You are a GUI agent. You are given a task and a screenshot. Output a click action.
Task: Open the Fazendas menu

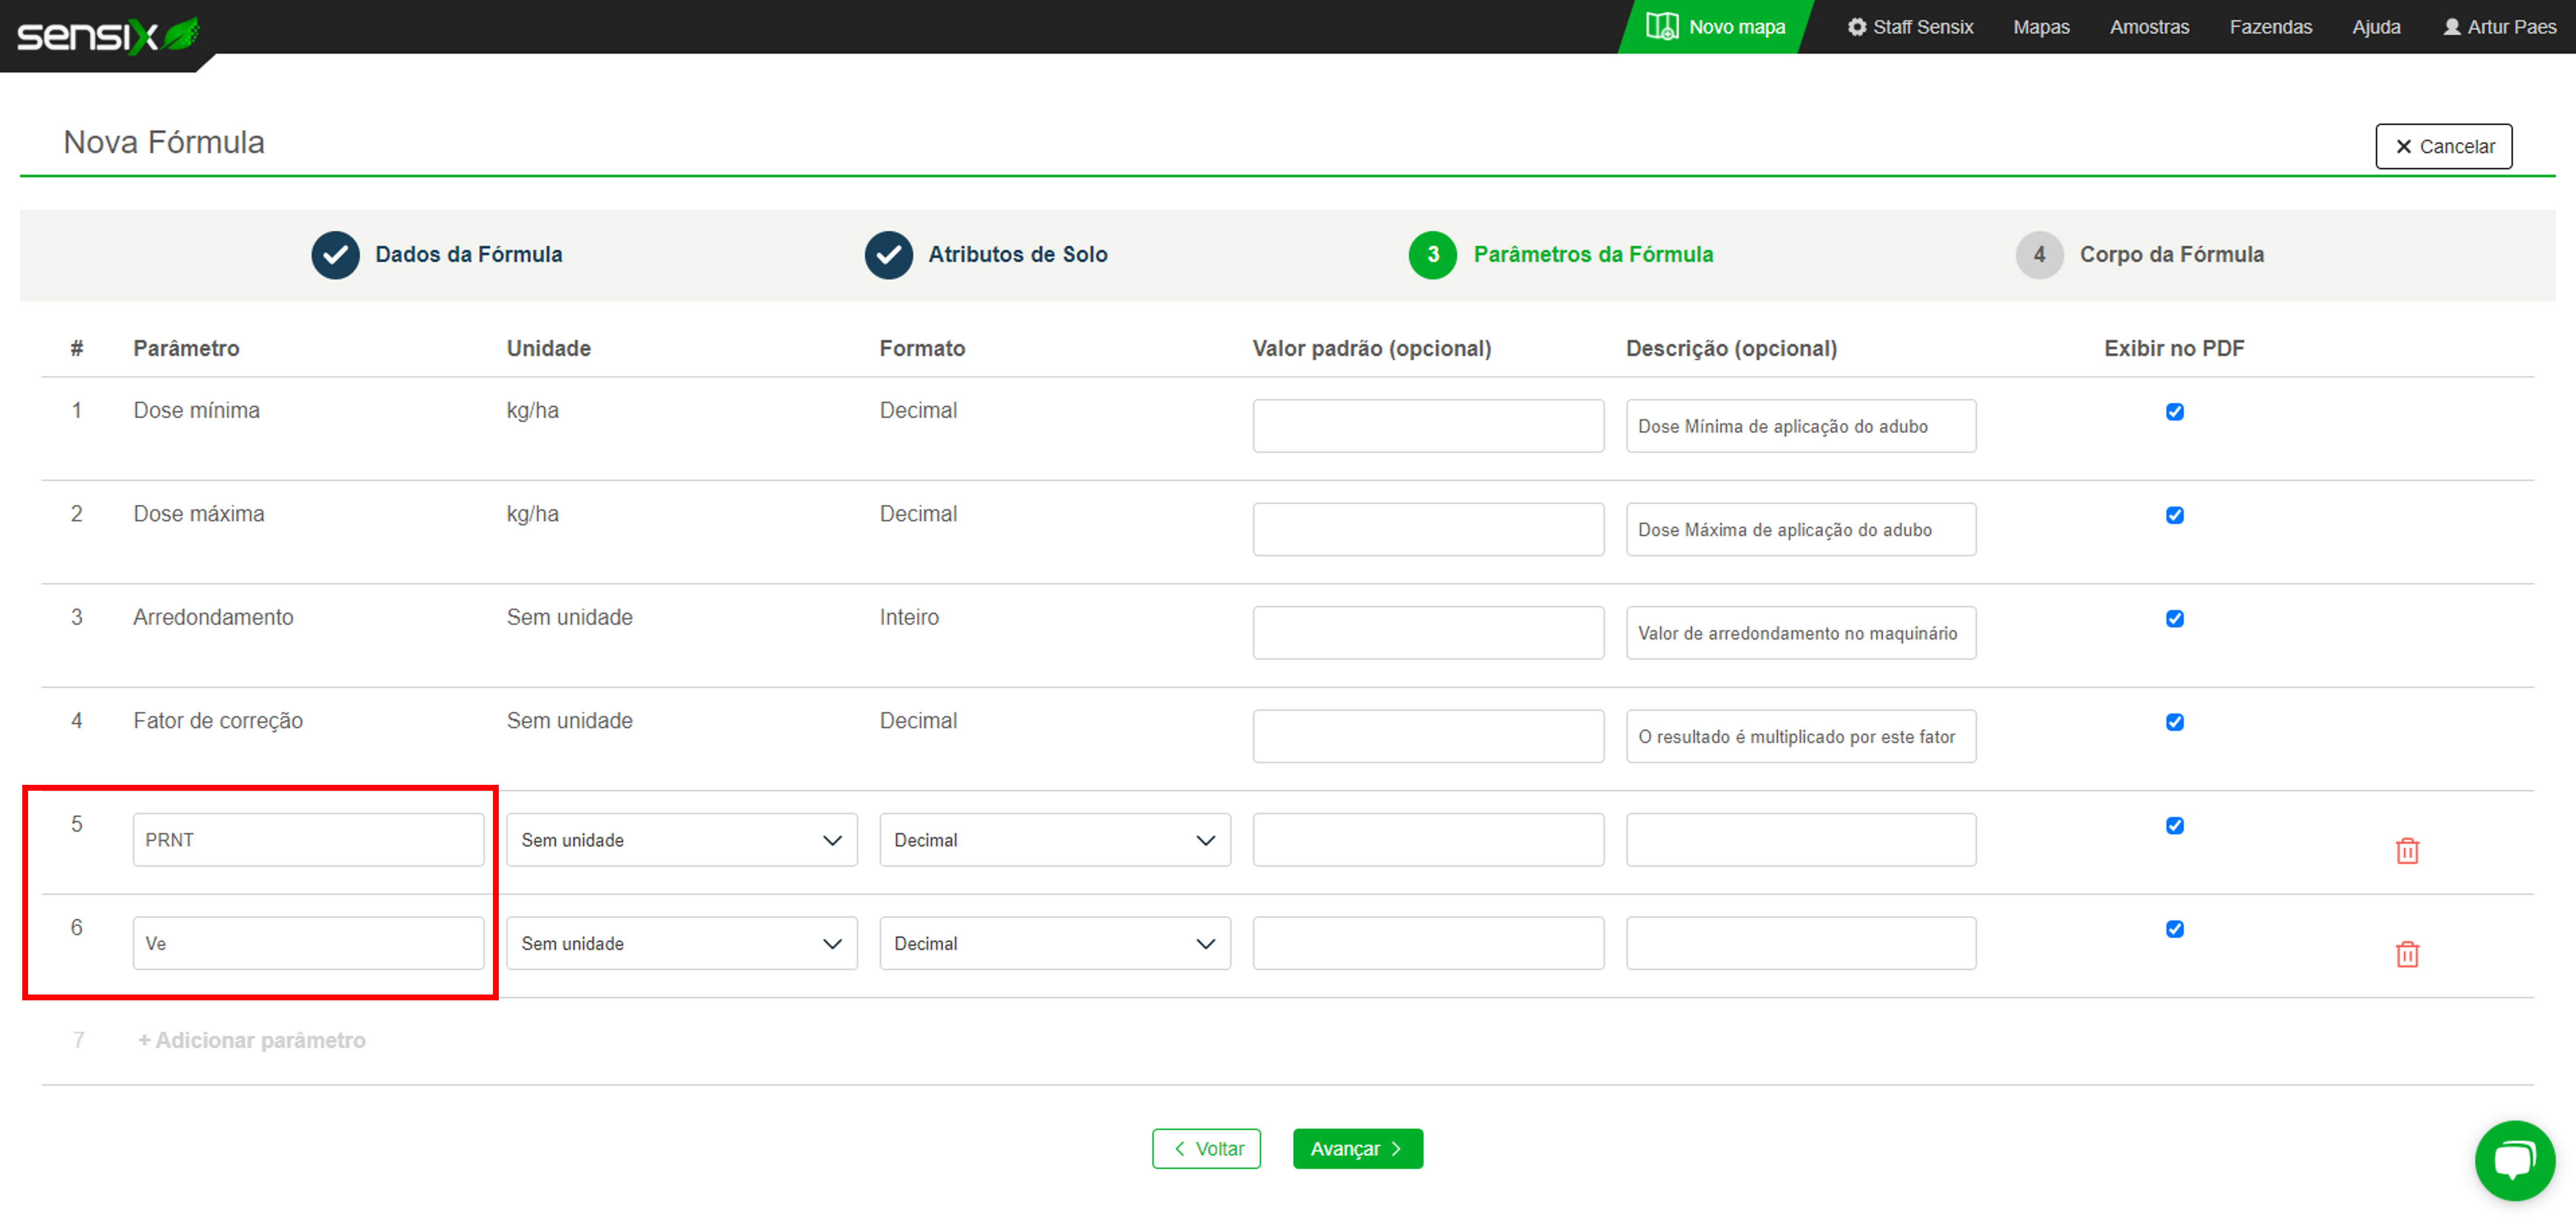pos(2270,27)
